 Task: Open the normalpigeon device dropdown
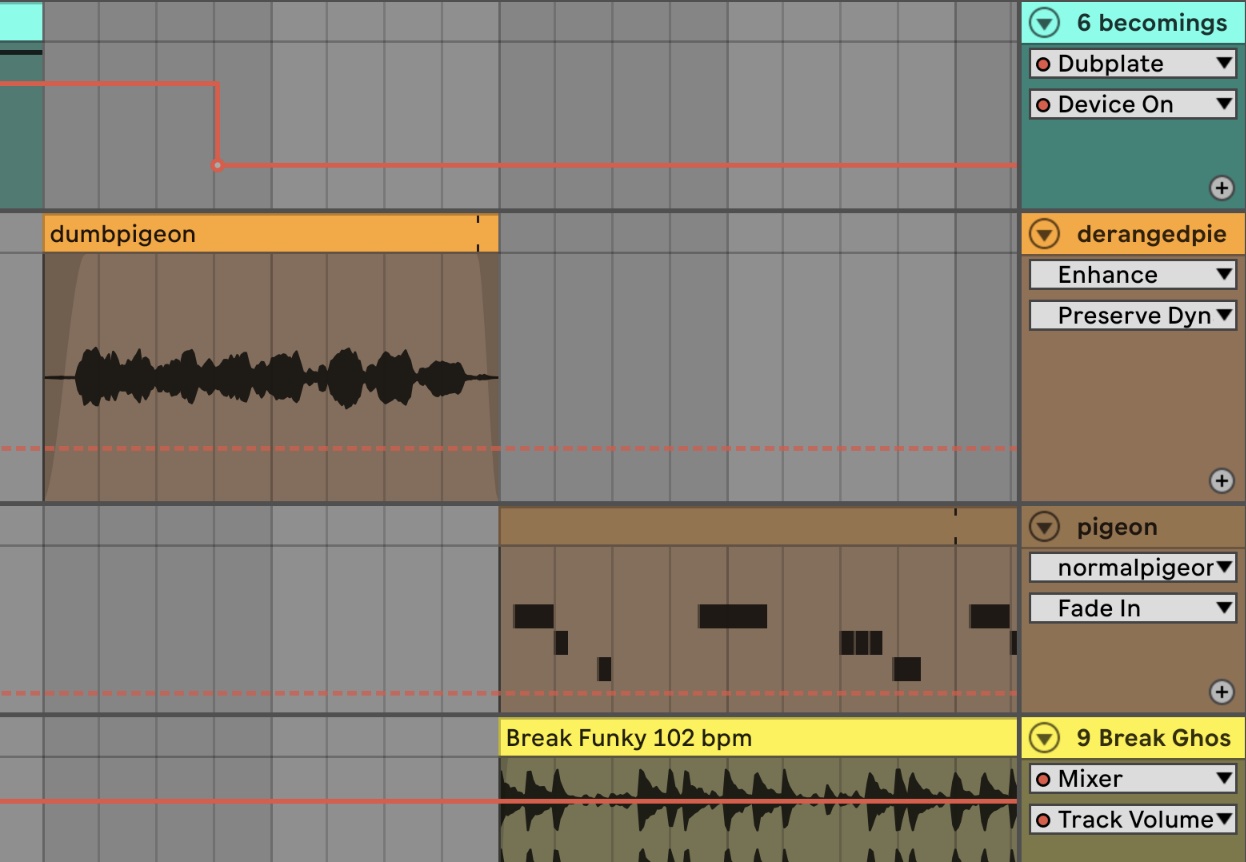(x=1133, y=568)
